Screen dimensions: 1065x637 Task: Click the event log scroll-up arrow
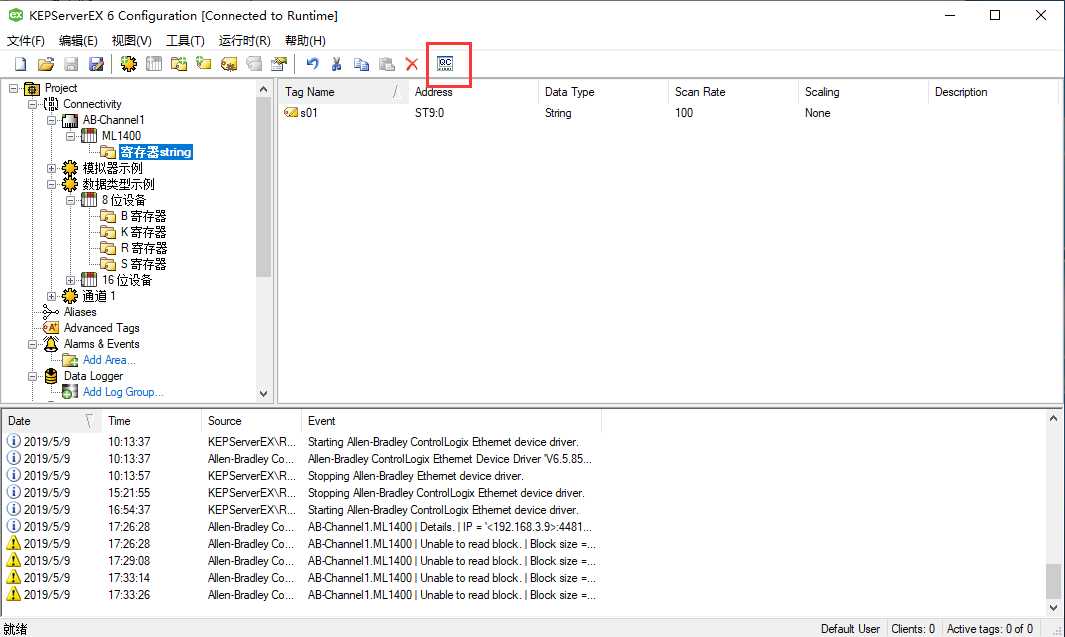tap(1053, 419)
